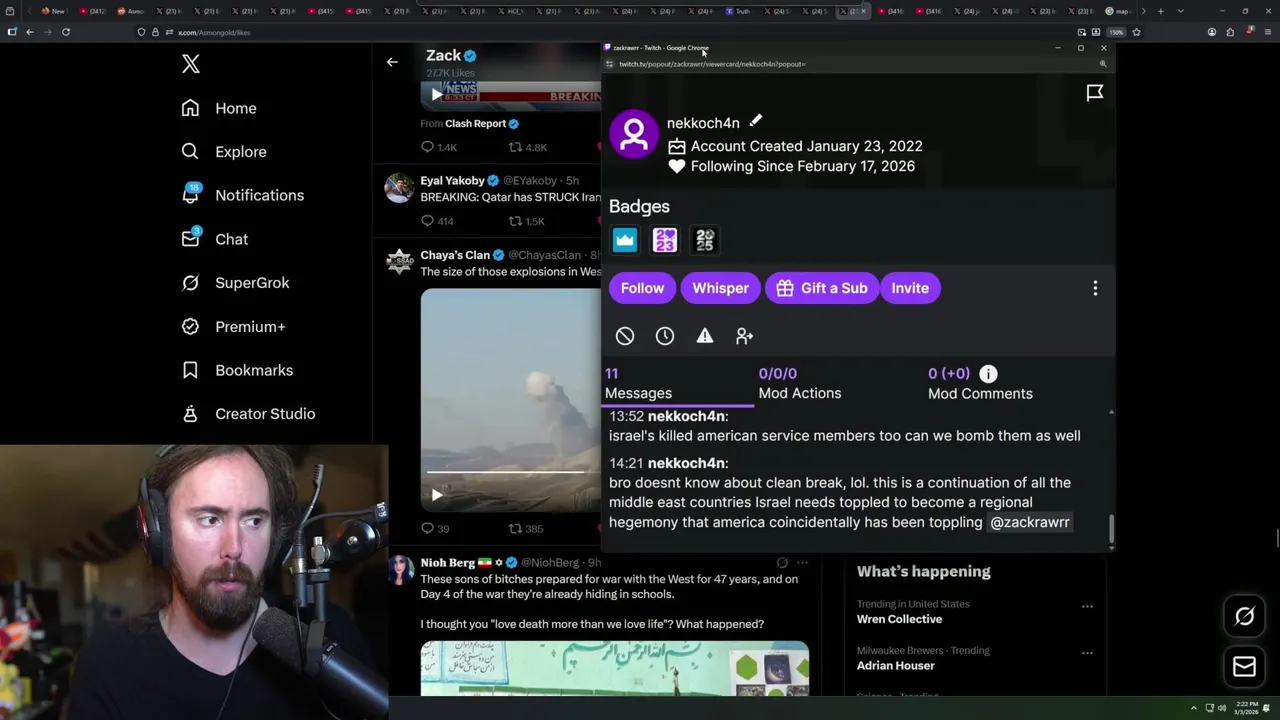The width and height of the screenshot is (1280, 720).
Task: Click the taskbar volume speaker icon
Action: (1222, 708)
